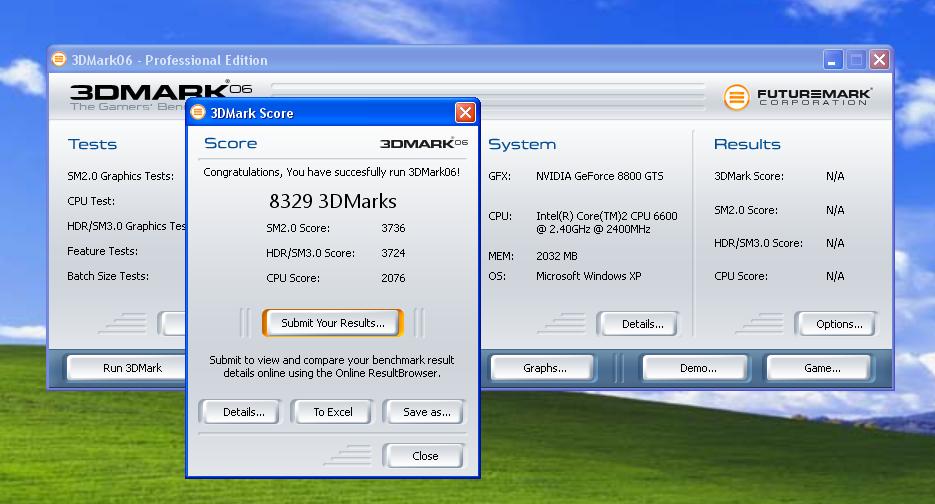935x504 pixels.
Task: Click the 2032 MB memory value
Action: 556,256
